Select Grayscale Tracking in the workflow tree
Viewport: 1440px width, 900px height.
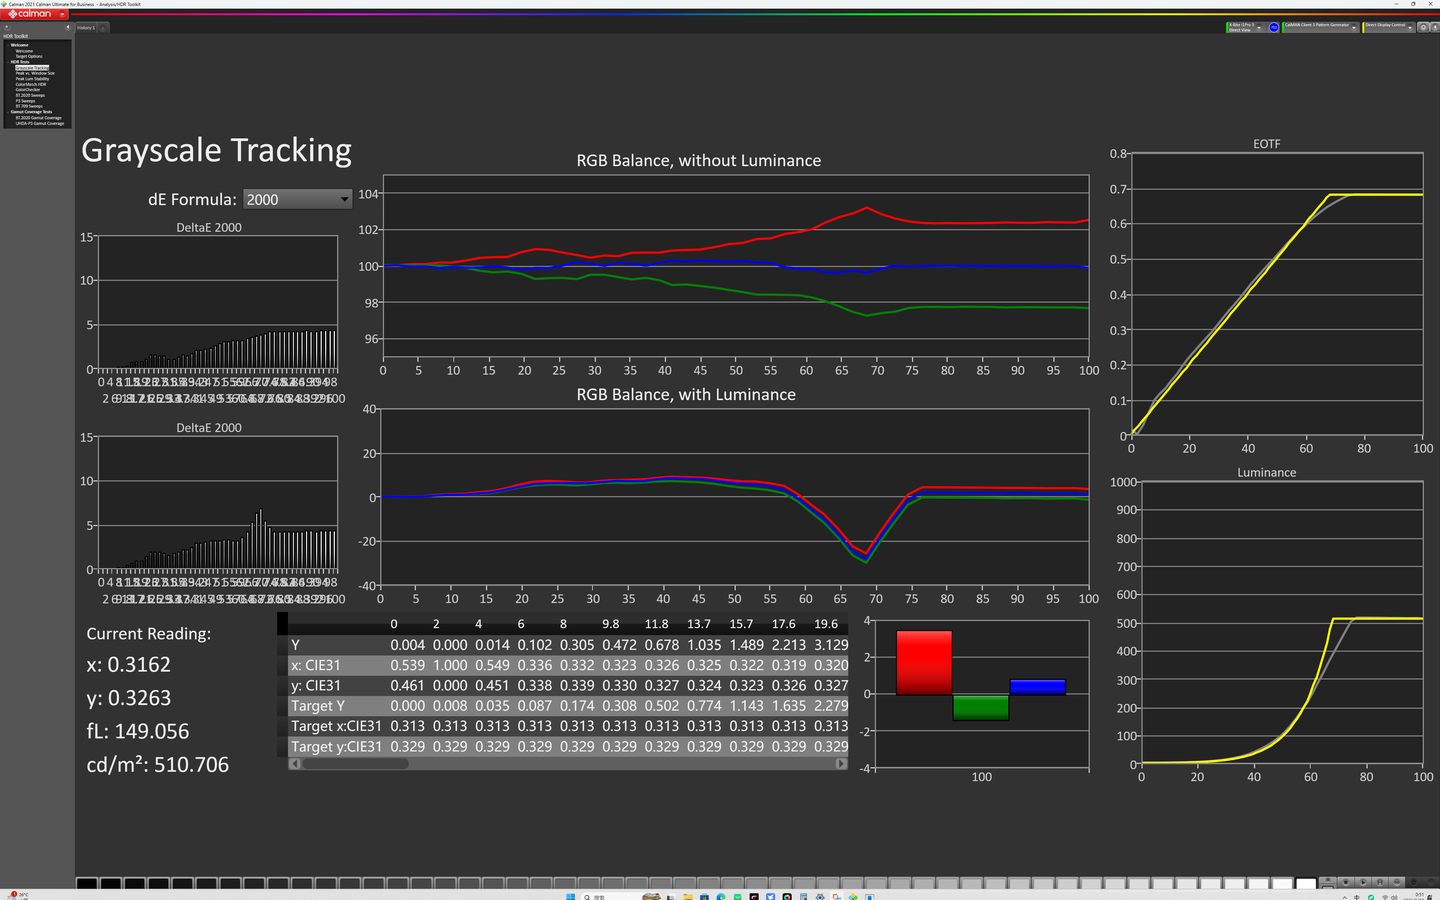(32, 67)
